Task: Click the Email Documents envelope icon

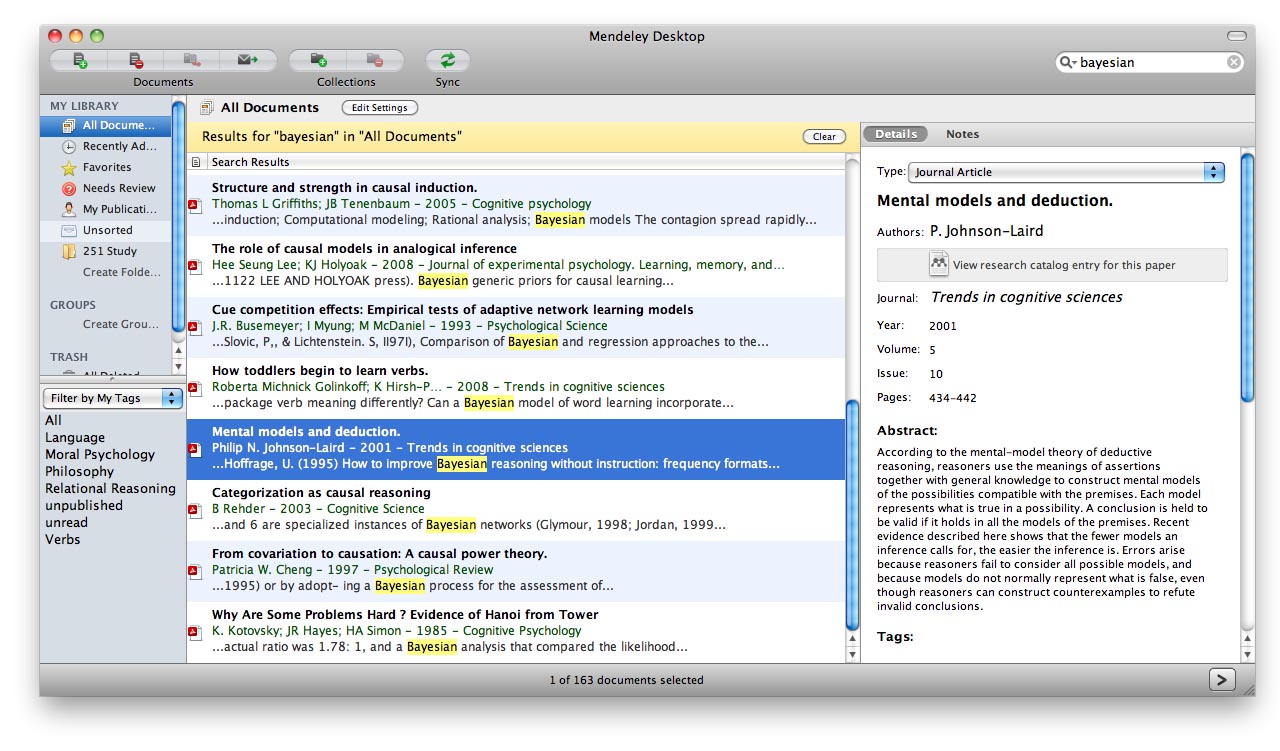Action: [x=248, y=61]
